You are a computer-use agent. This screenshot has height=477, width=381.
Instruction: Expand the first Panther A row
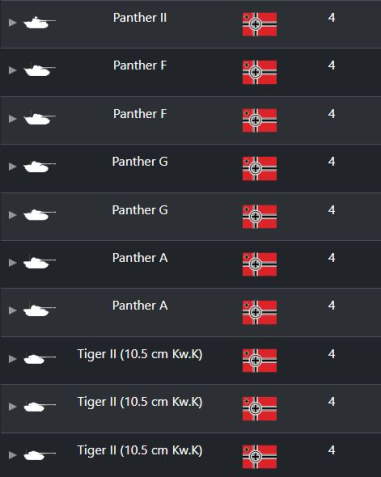coord(12,263)
